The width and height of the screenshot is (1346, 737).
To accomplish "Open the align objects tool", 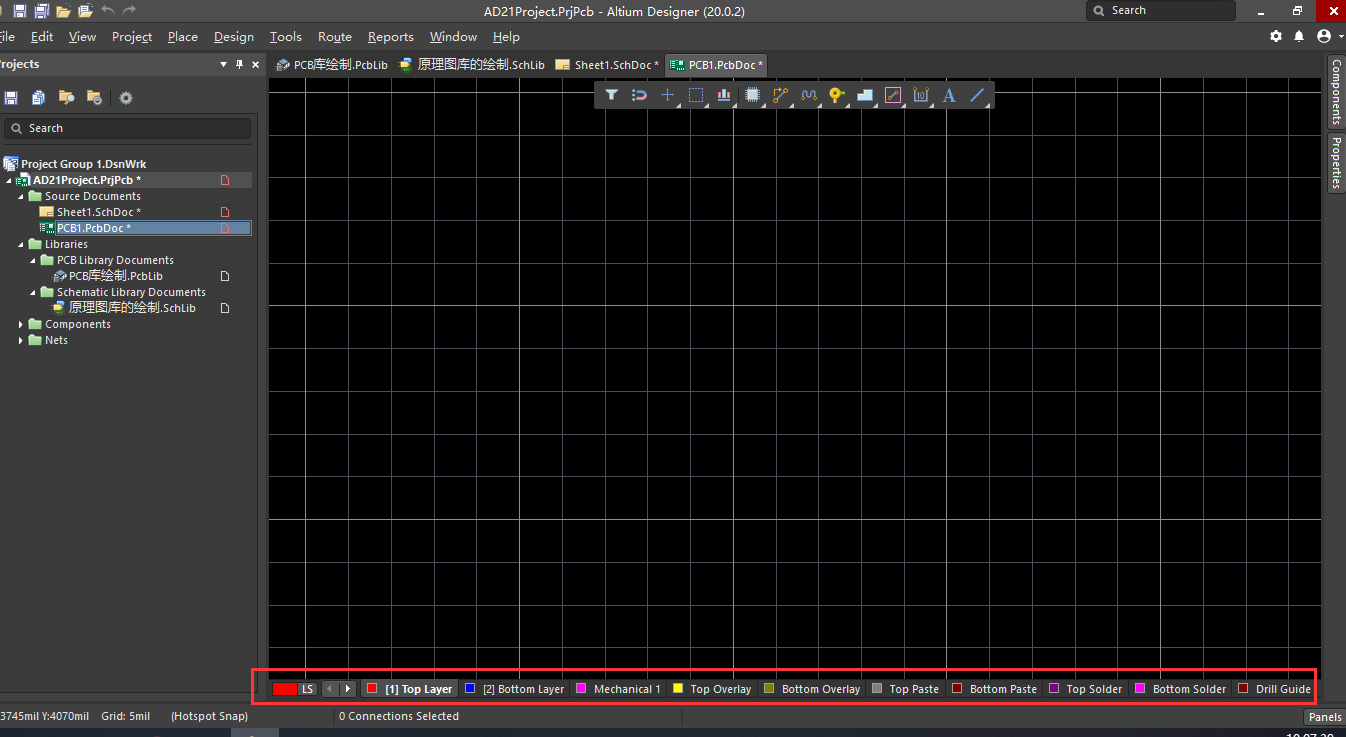I will coord(724,96).
